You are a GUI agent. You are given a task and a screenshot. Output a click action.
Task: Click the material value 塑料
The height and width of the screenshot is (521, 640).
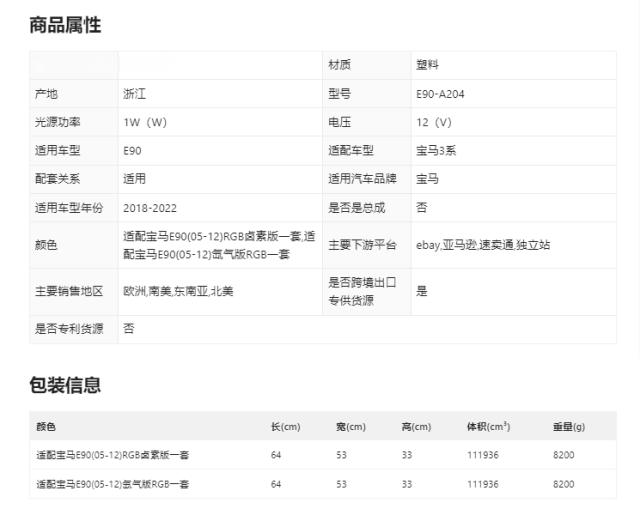[x=427, y=65]
